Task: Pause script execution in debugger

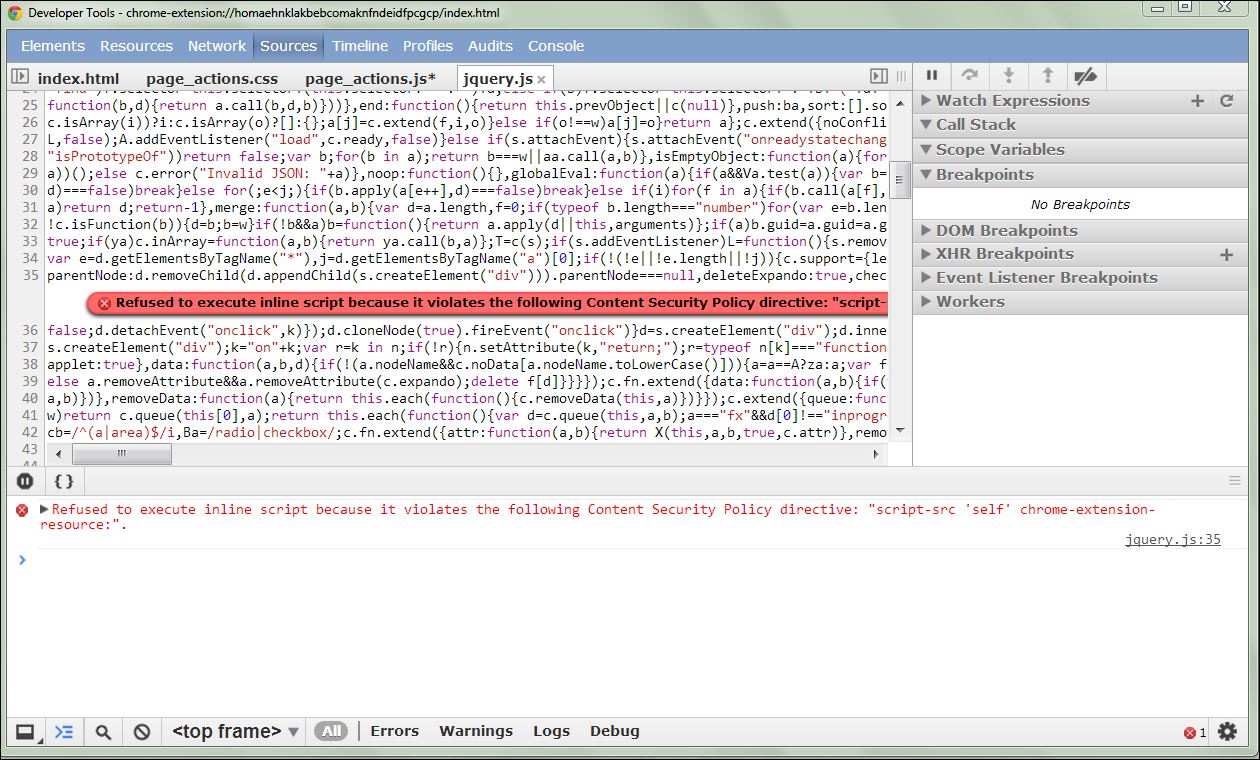Action: click(932, 75)
